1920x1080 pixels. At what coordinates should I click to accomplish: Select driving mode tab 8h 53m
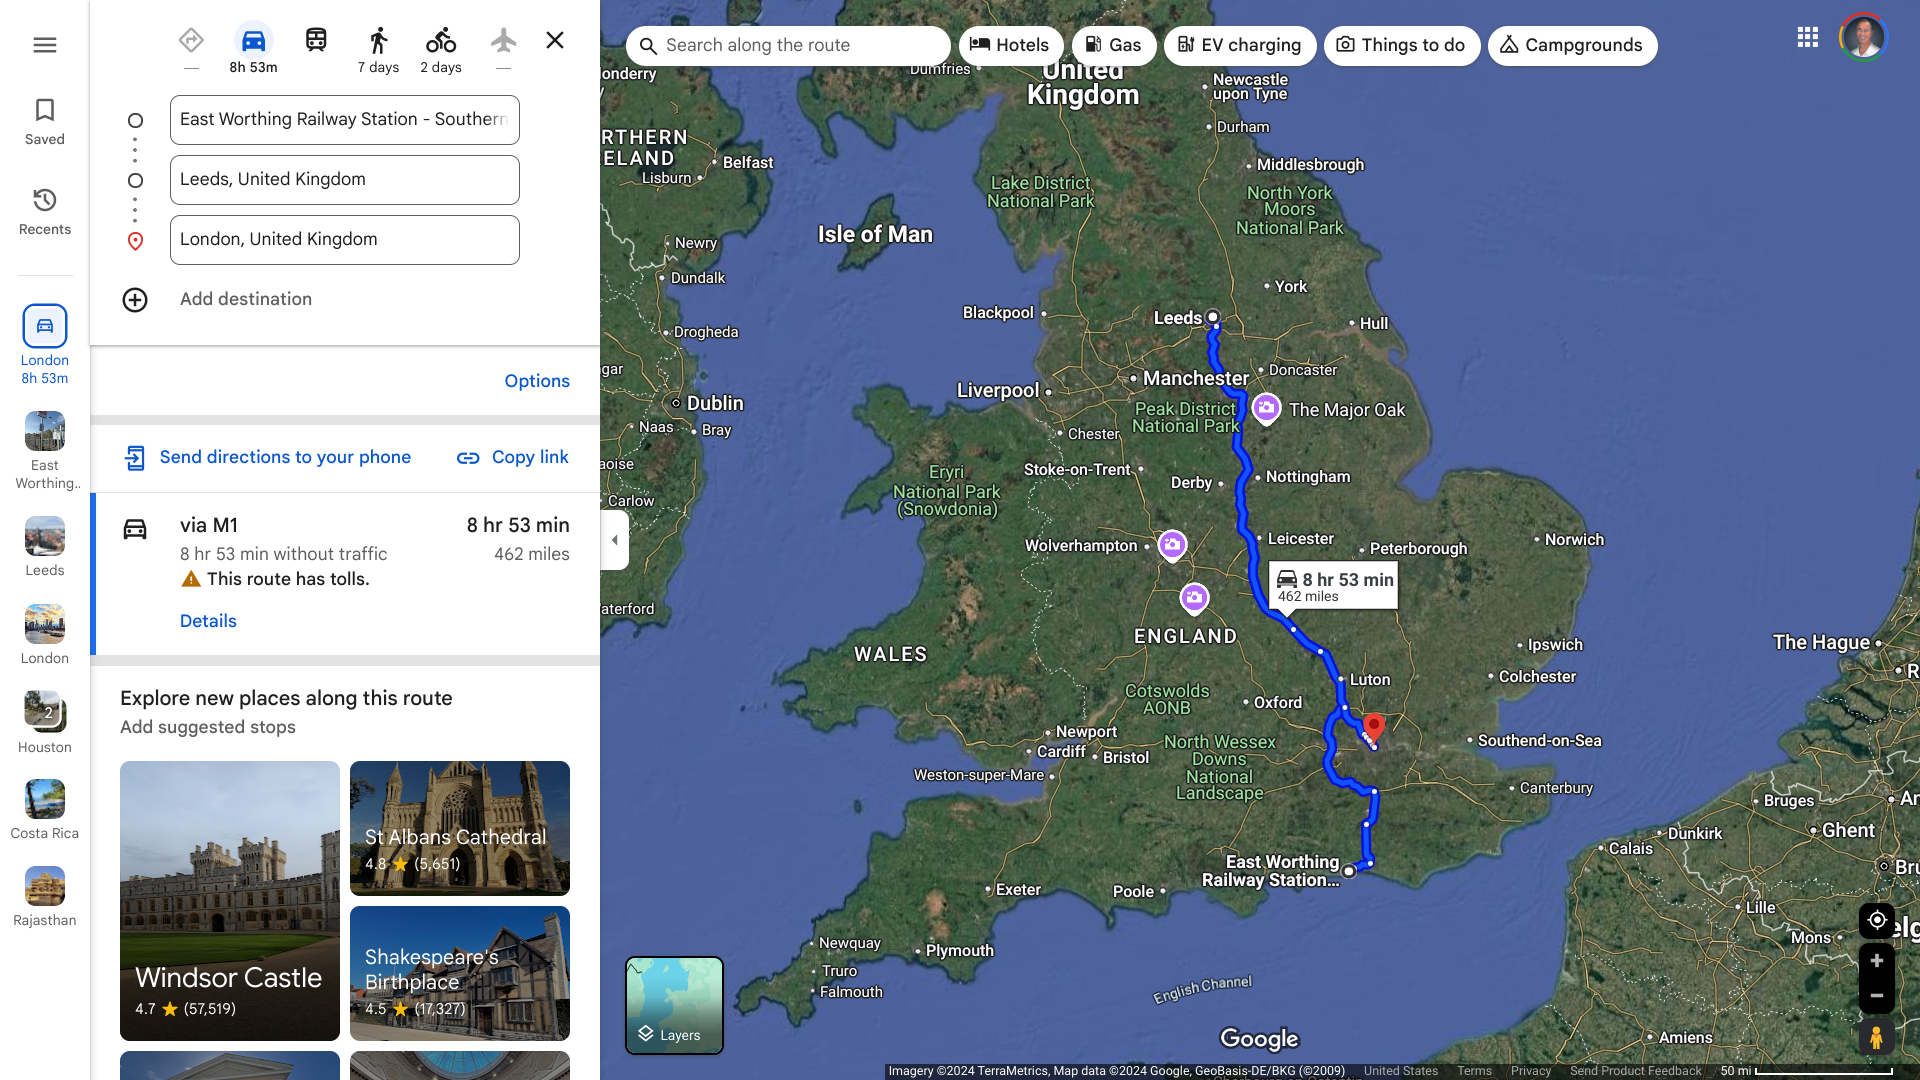[x=253, y=50]
